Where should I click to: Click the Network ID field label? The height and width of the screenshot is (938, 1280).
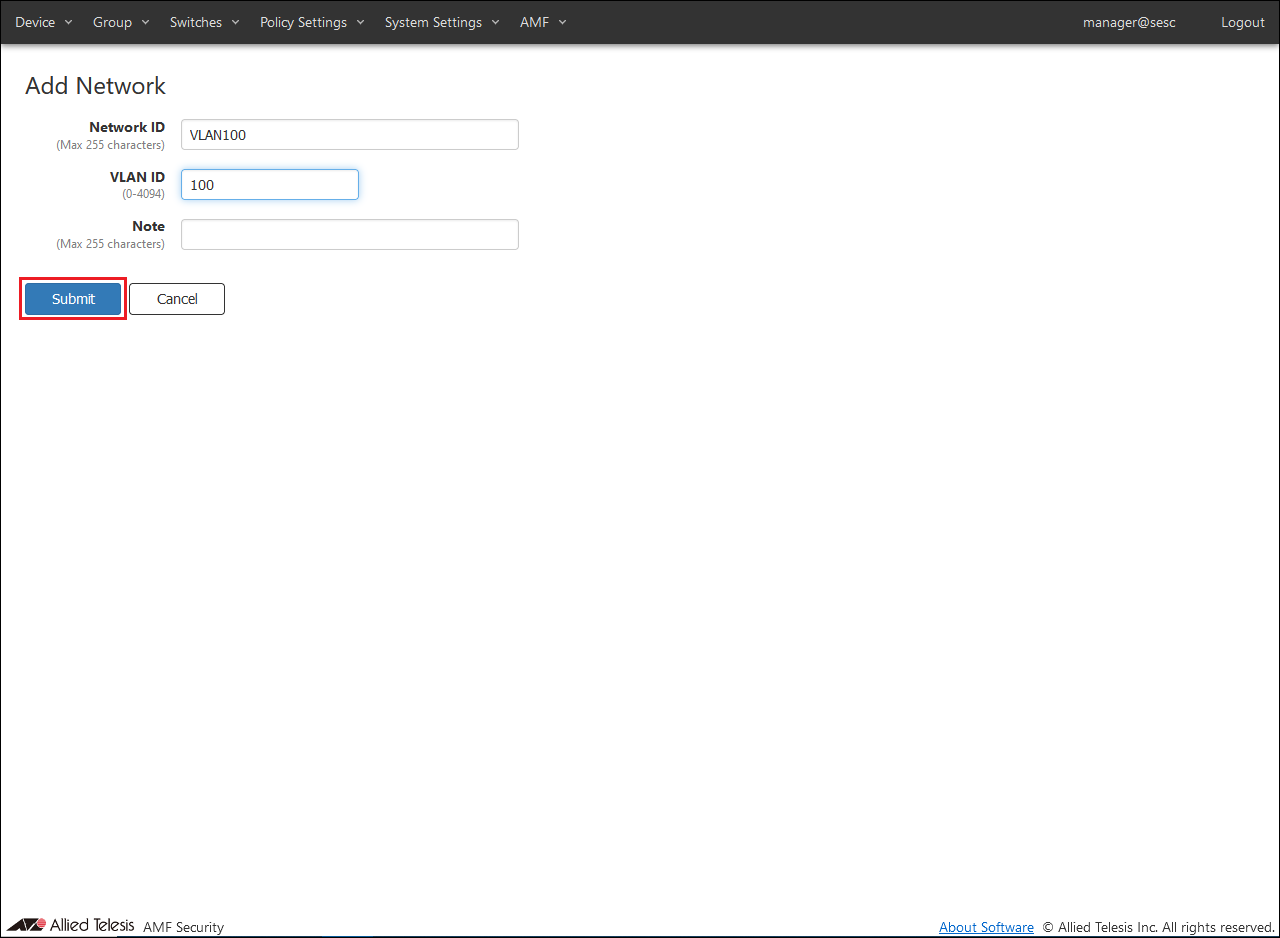(126, 127)
